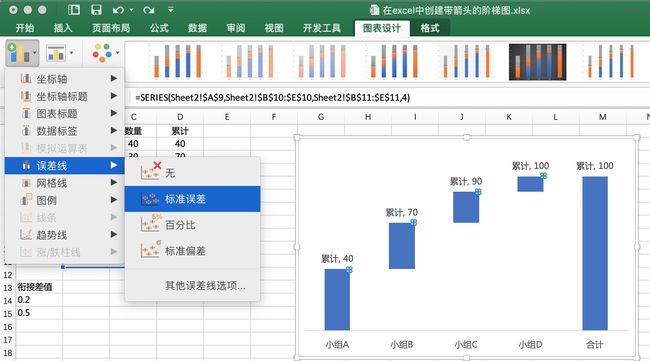
Task: Choose the 标准误差 error bar option
Action: click(x=192, y=199)
